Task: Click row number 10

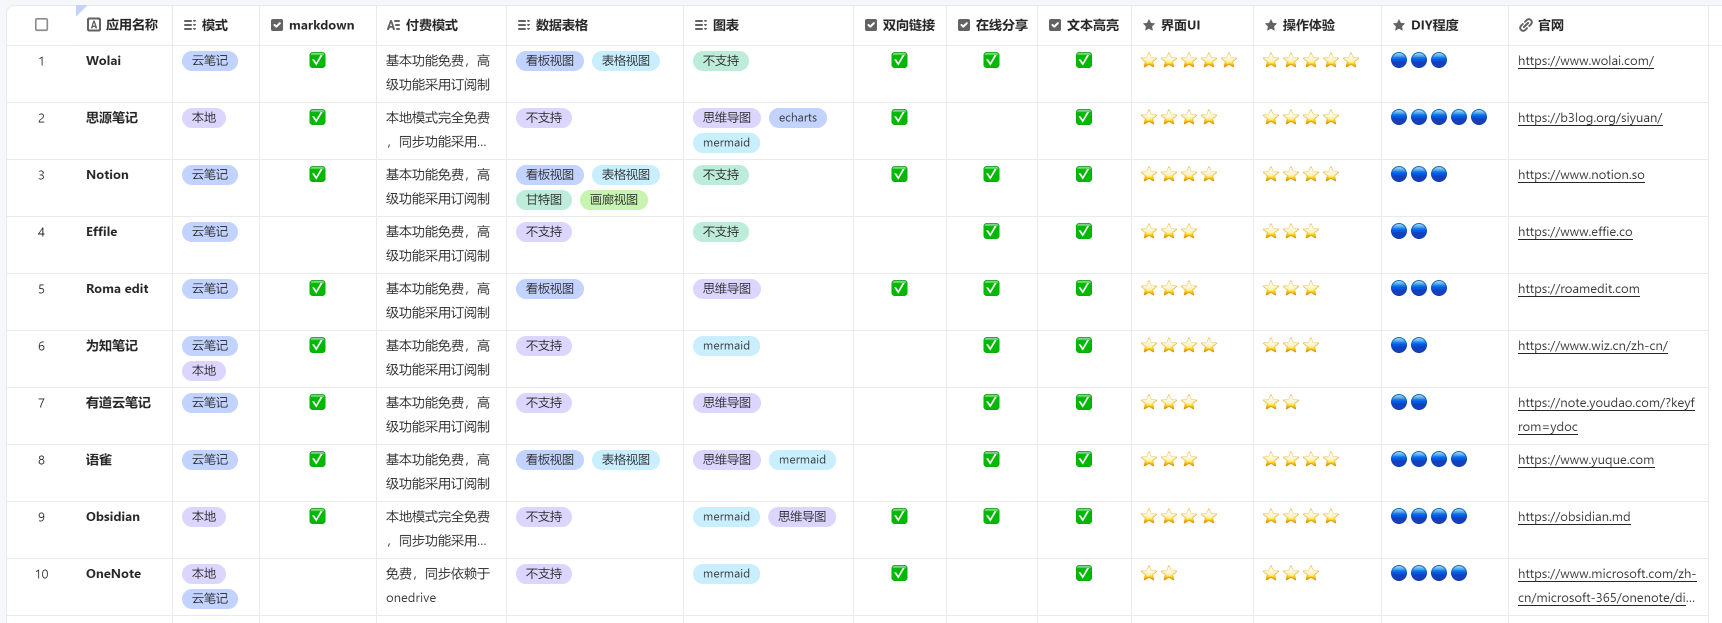Action: tap(41, 574)
